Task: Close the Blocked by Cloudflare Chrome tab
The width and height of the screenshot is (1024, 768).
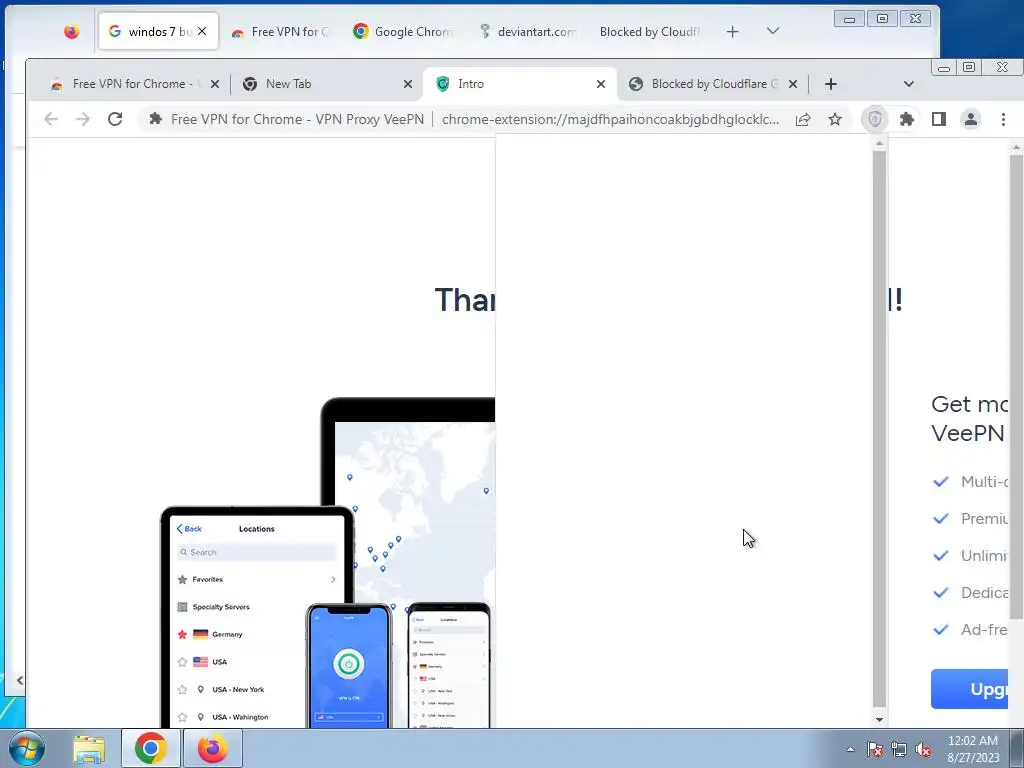Action: tap(793, 84)
